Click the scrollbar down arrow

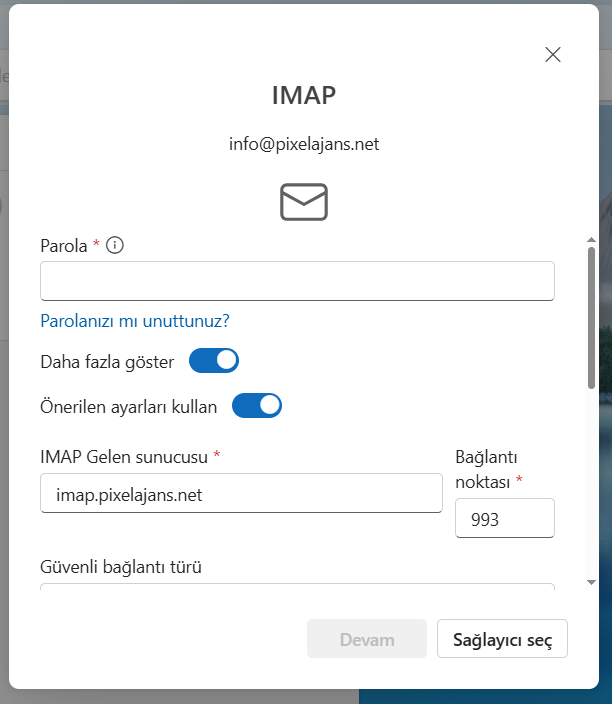(591, 582)
